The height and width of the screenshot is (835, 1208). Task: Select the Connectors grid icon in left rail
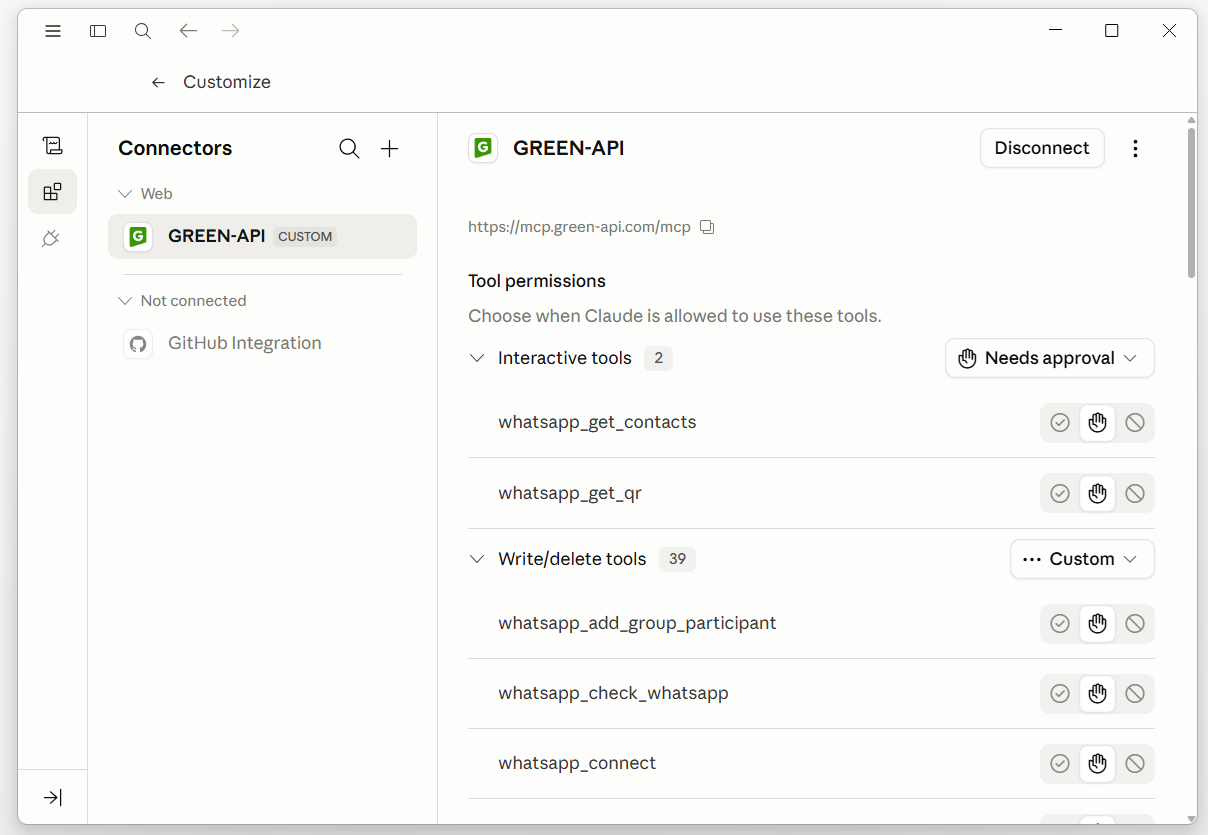pos(52,191)
